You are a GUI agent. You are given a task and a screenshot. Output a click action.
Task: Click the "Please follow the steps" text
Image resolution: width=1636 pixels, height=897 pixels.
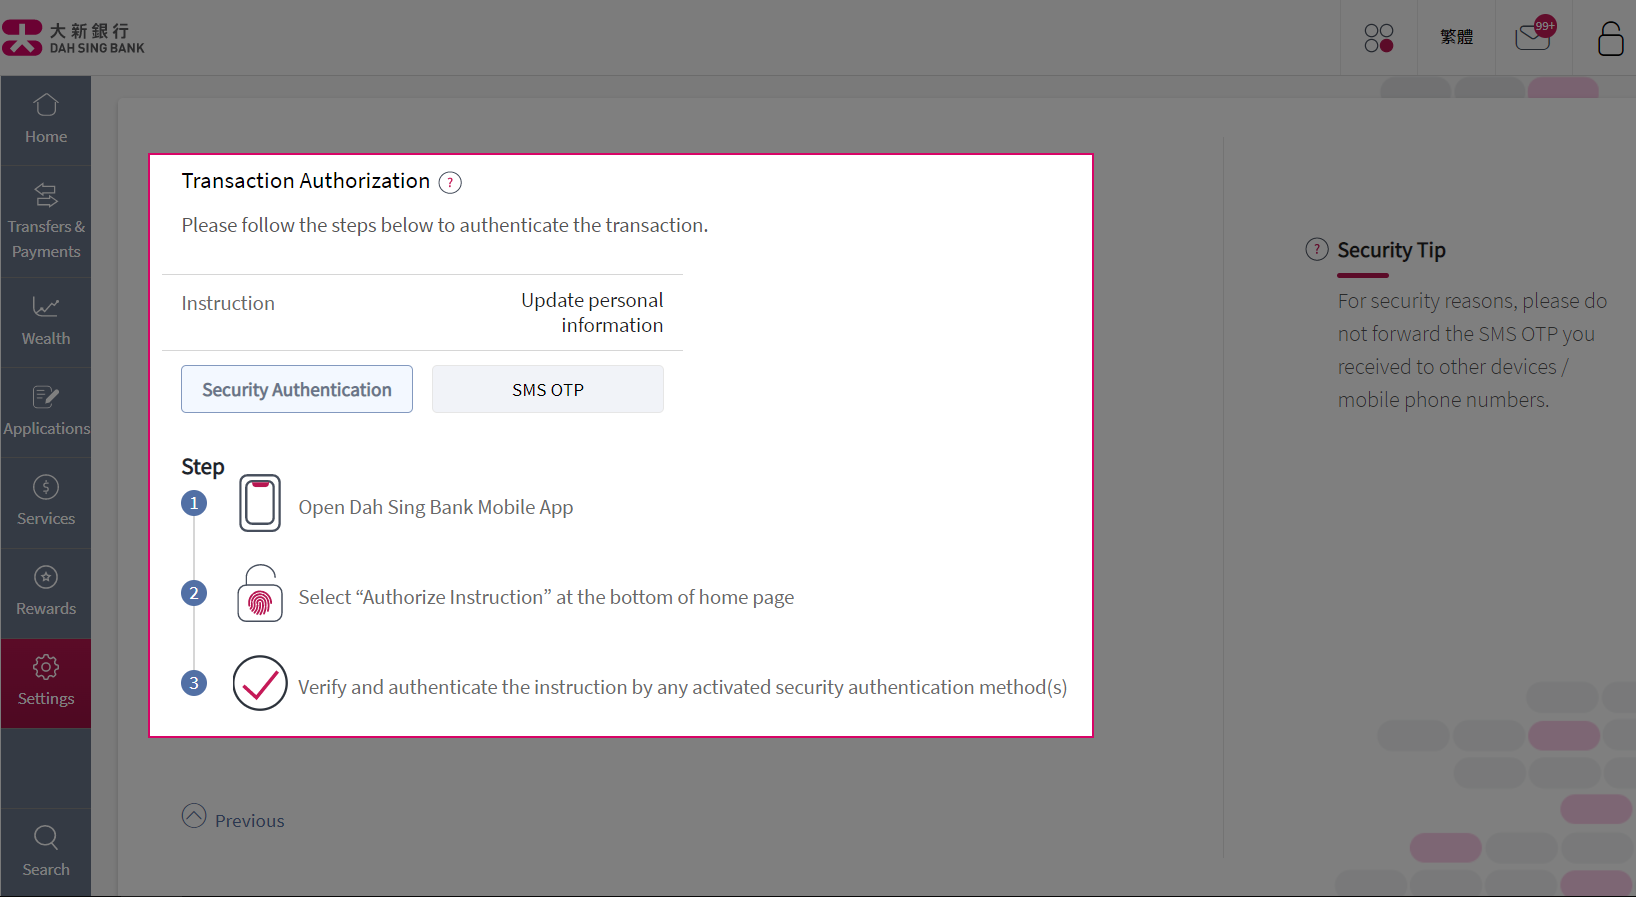tap(445, 225)
